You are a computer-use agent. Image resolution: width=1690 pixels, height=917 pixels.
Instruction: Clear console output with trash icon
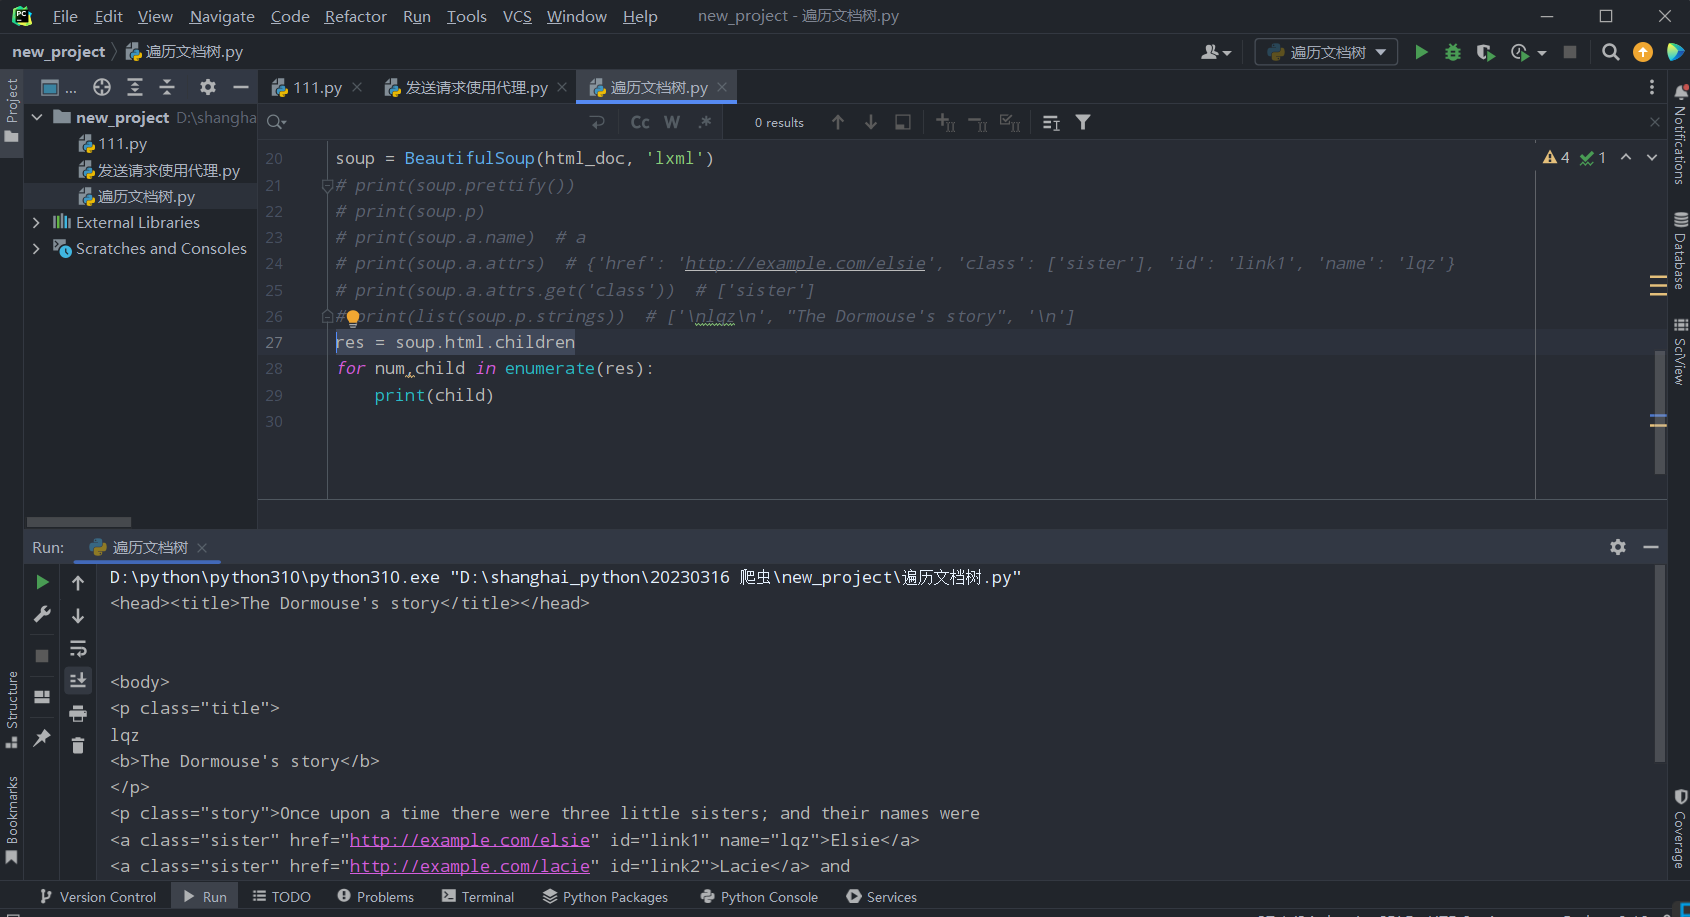click(78, 745)
